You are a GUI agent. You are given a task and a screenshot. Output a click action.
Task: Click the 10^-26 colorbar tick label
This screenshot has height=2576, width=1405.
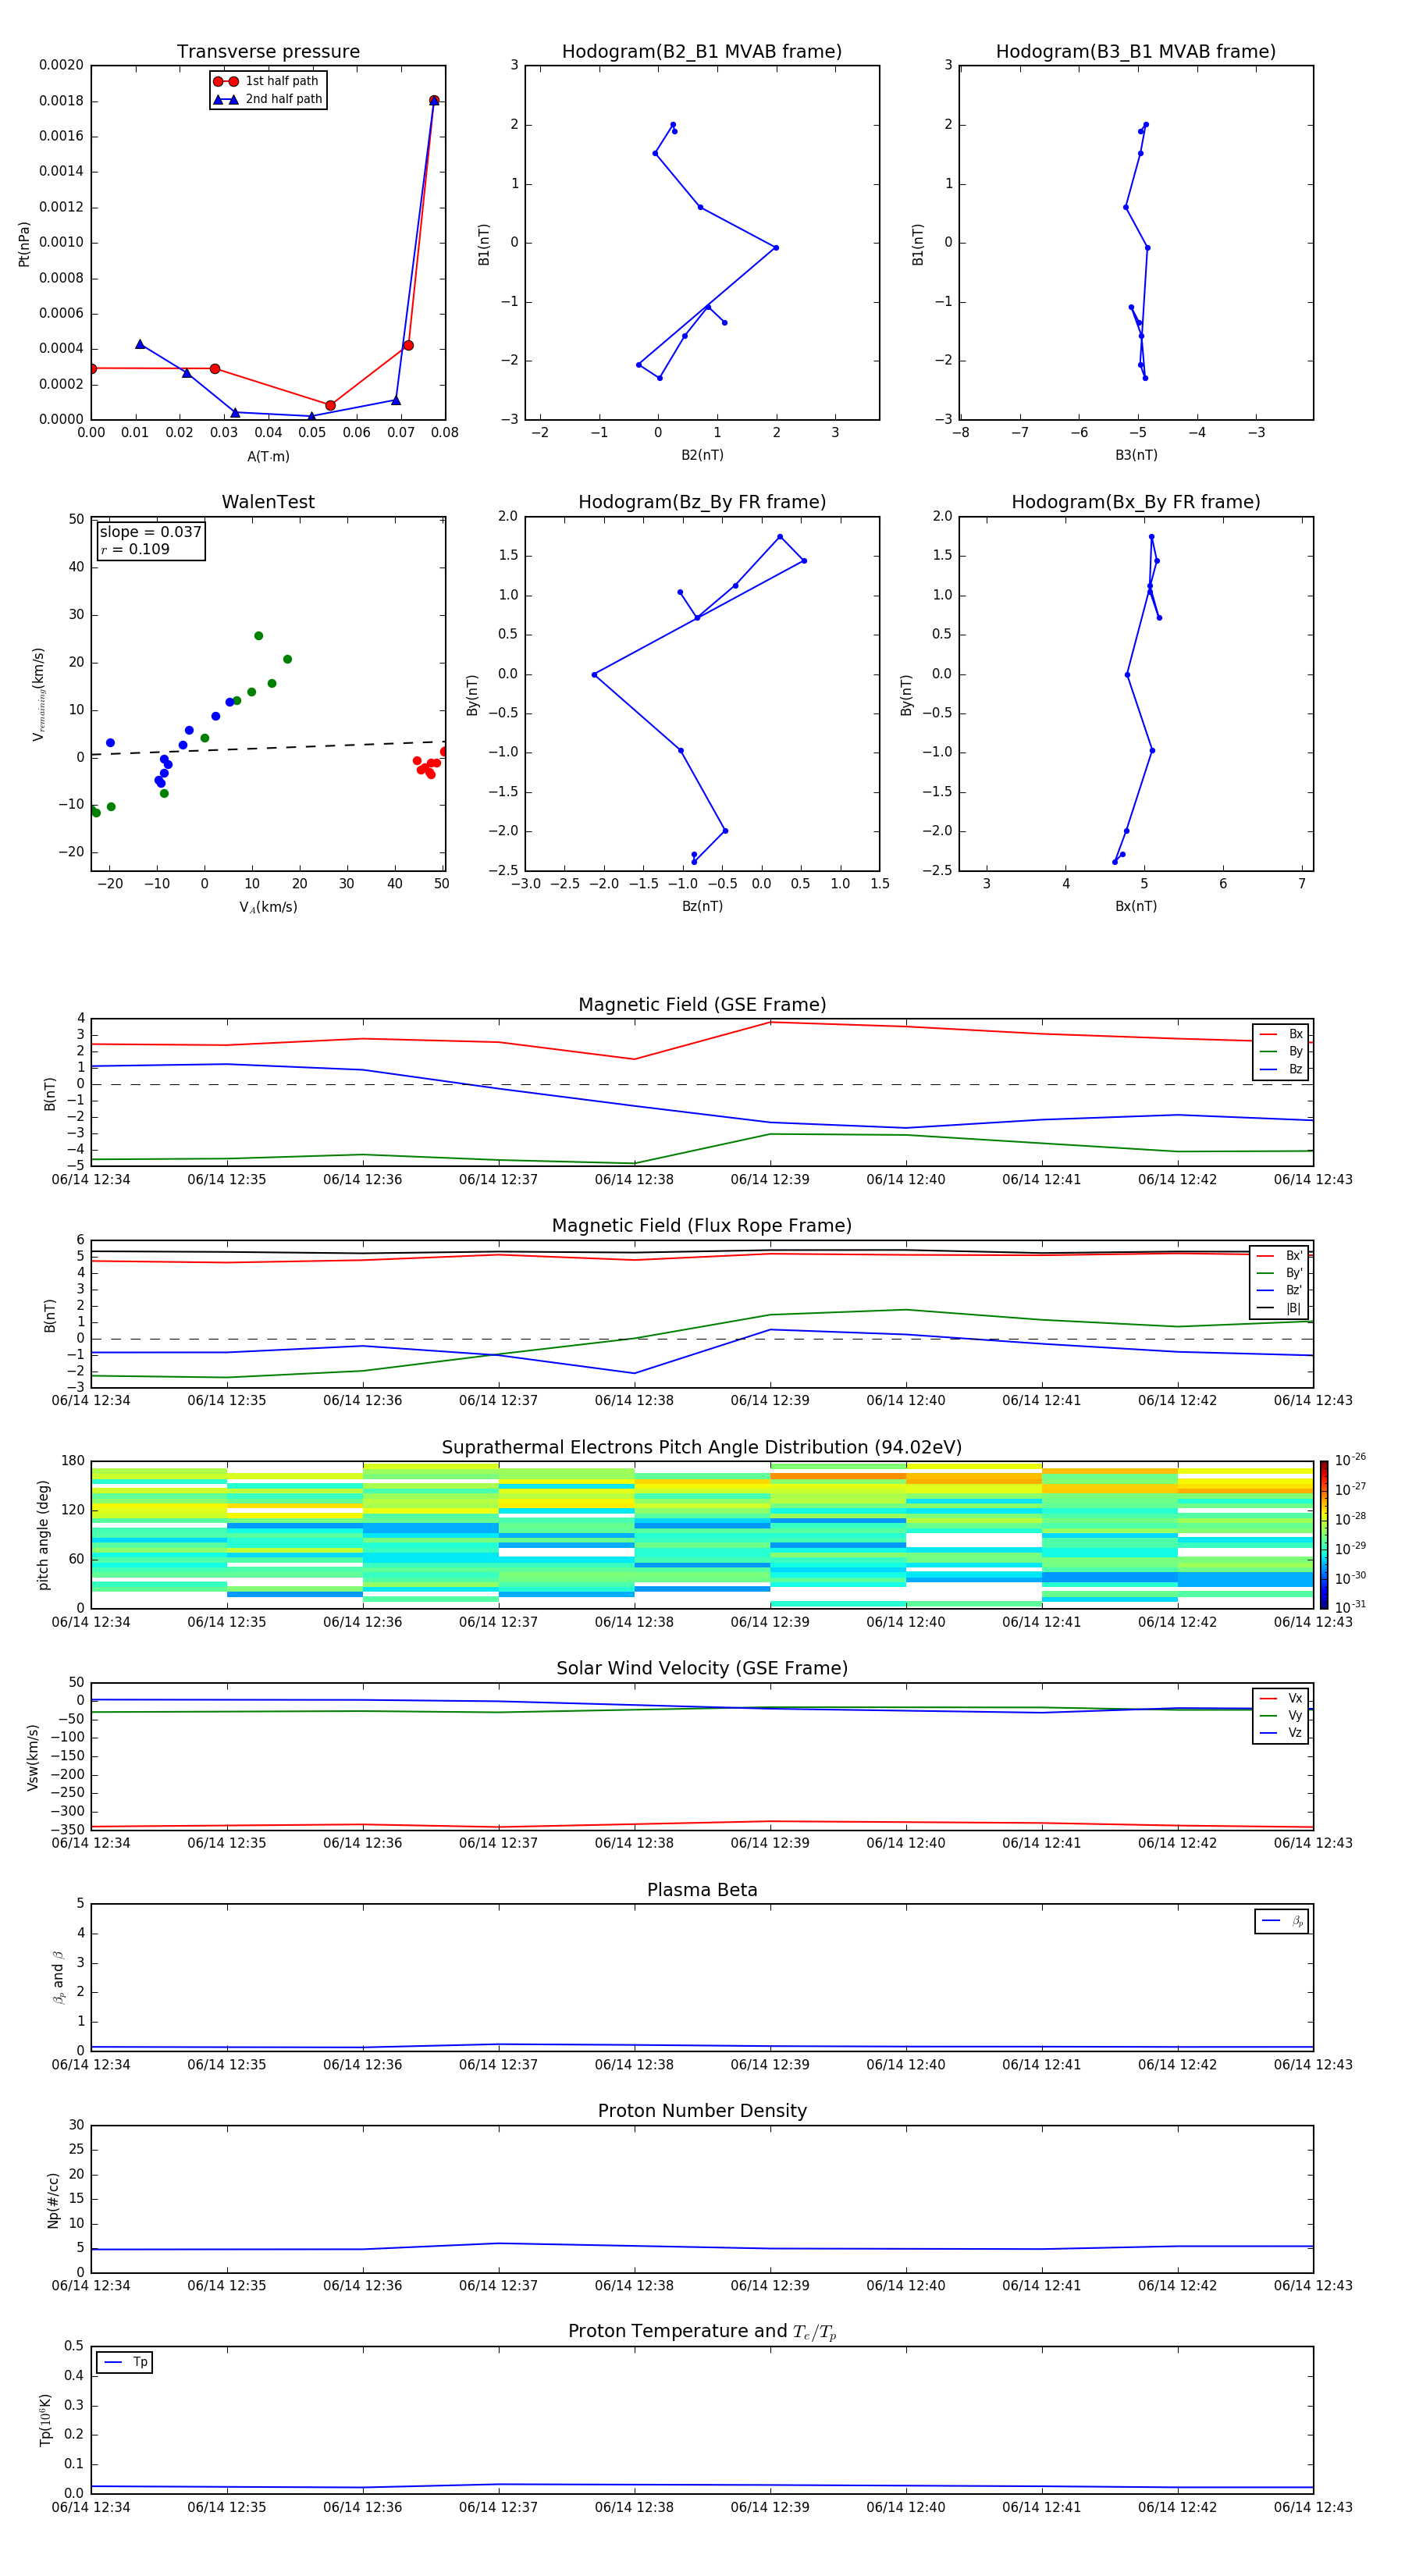click(x=1350, y=1460)
